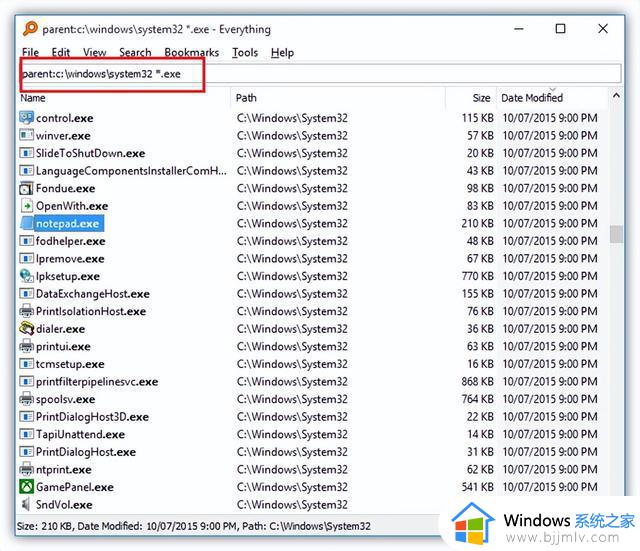The width and height of the screenshot is (640, 551).
Task: Click the spoolsv.exe printer icon
Action: click(x=27, y=399)
